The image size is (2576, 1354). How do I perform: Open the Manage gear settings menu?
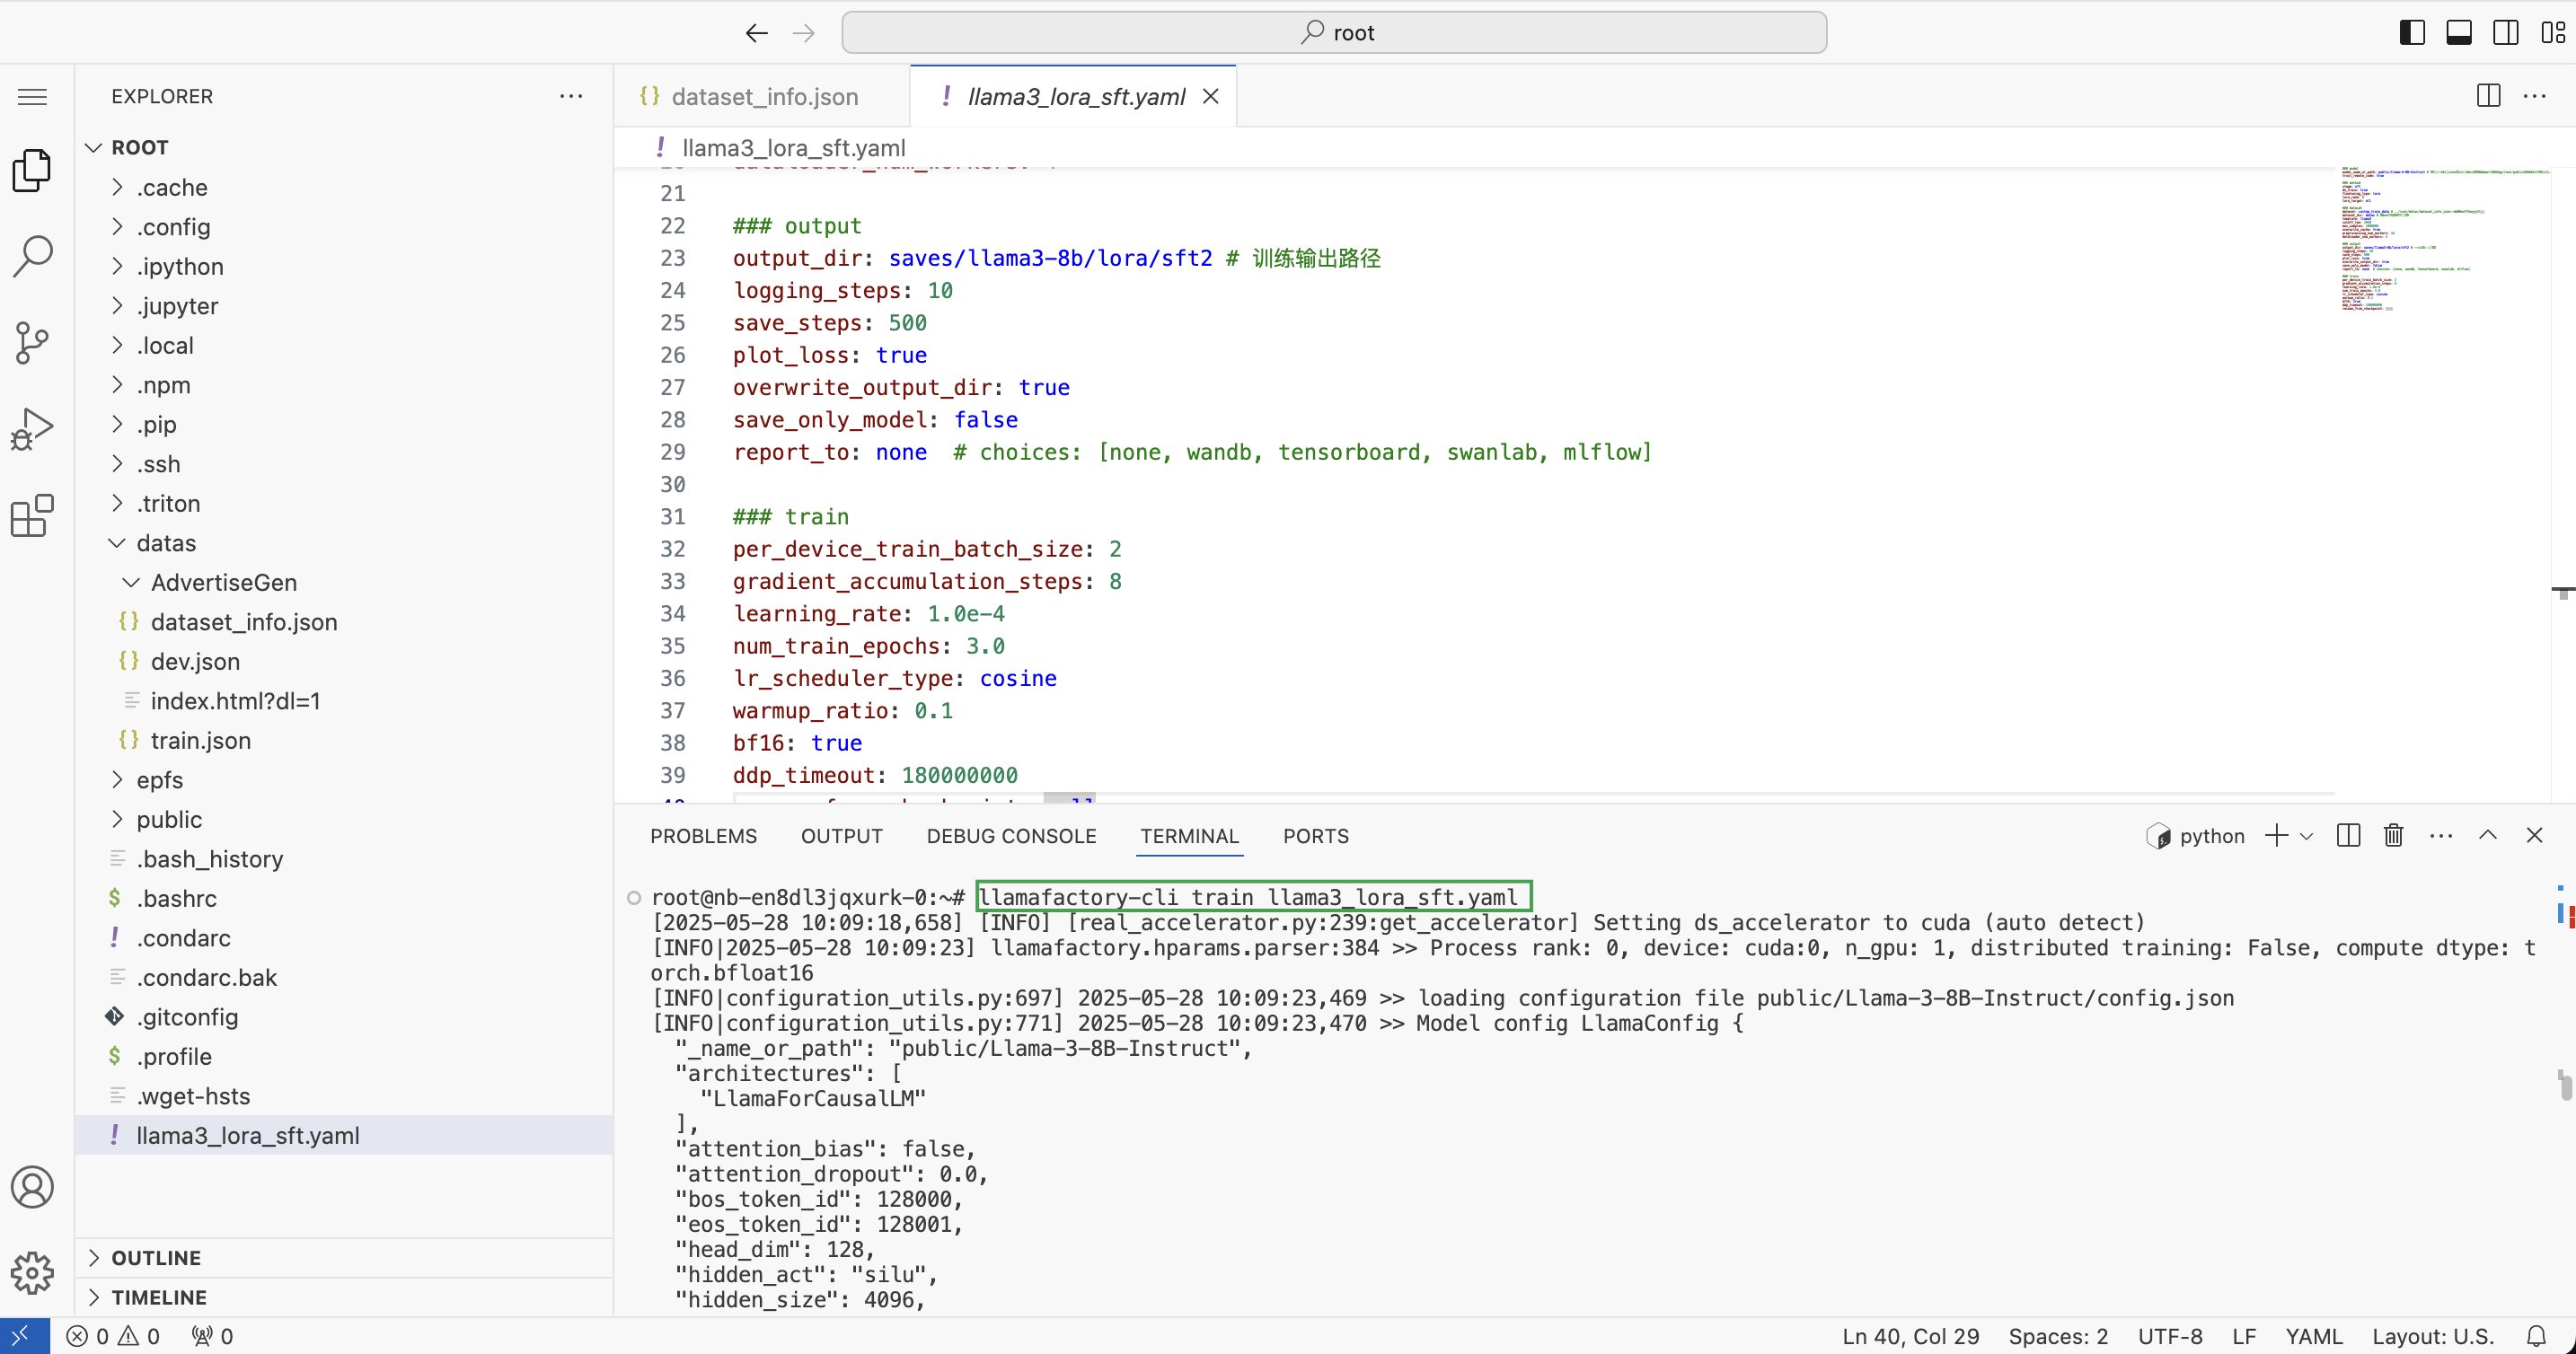point(32,1273)
